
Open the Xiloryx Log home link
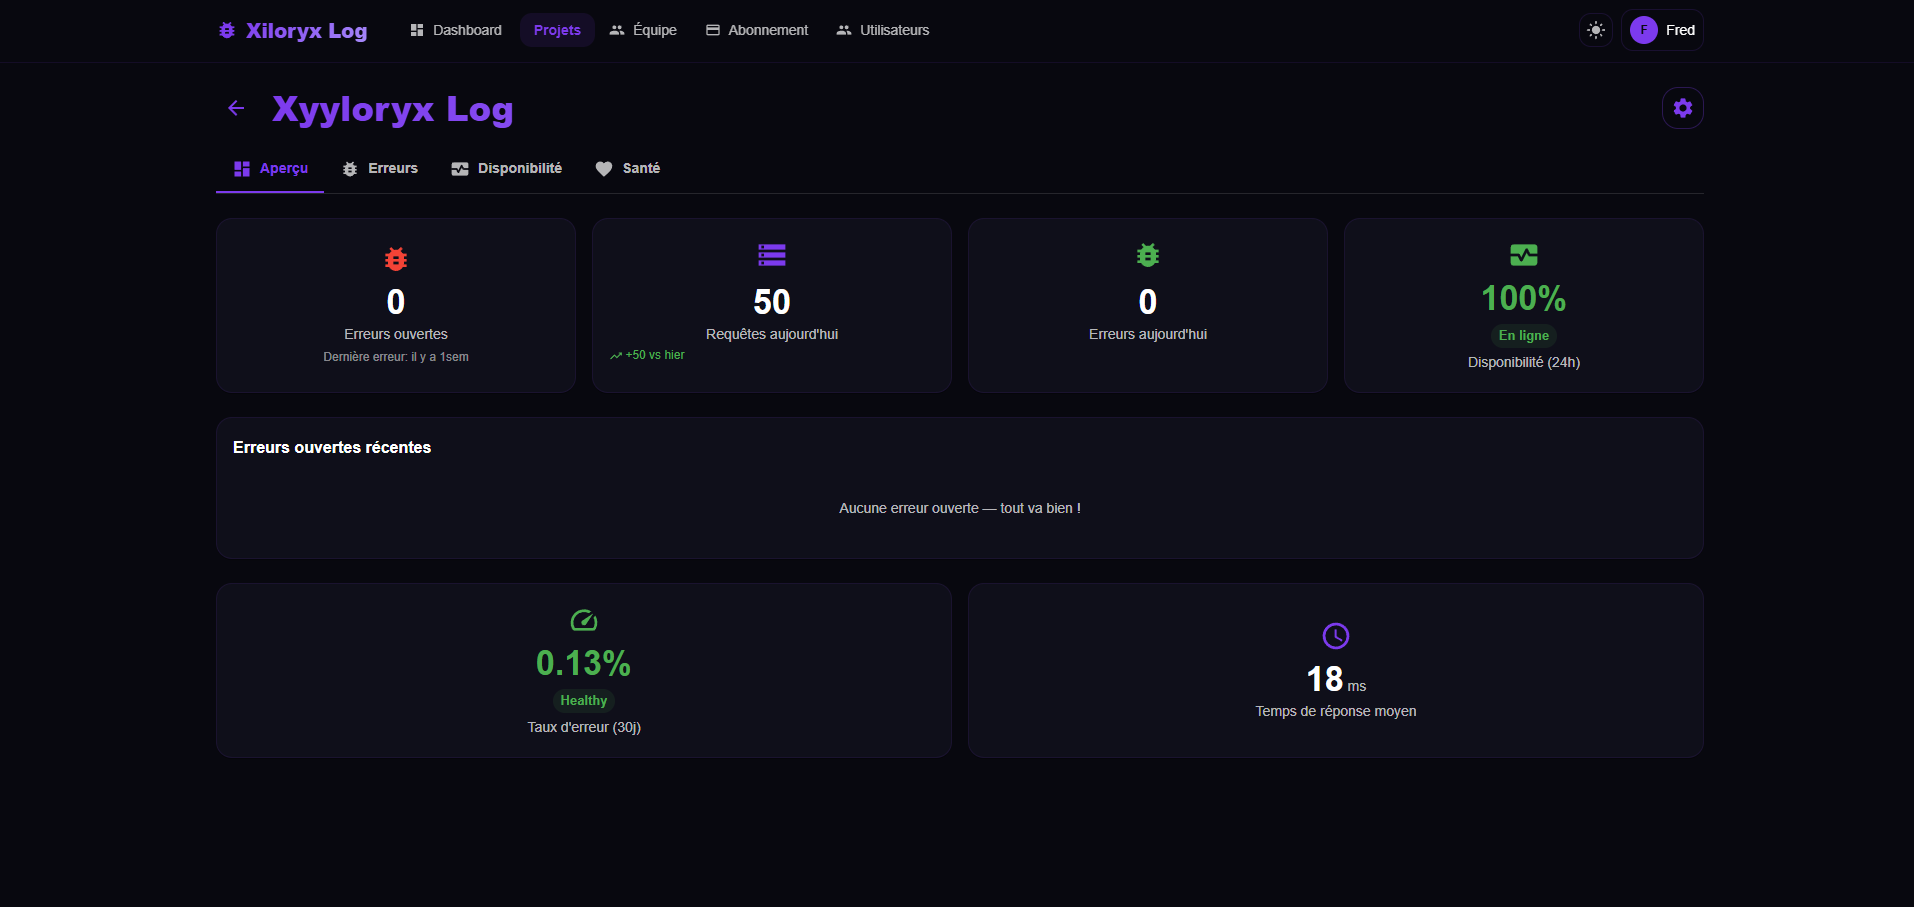click(293, 31)
